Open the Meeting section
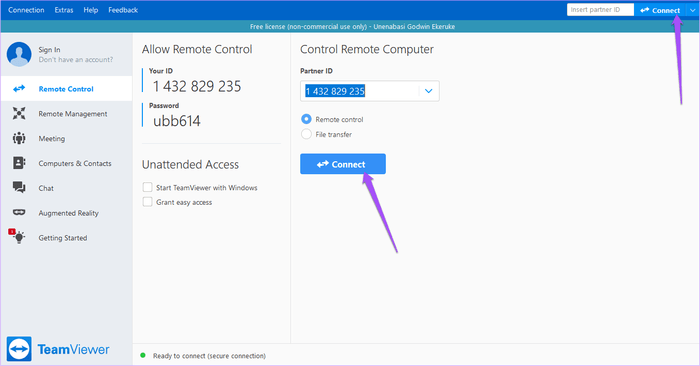 point(67,138)
